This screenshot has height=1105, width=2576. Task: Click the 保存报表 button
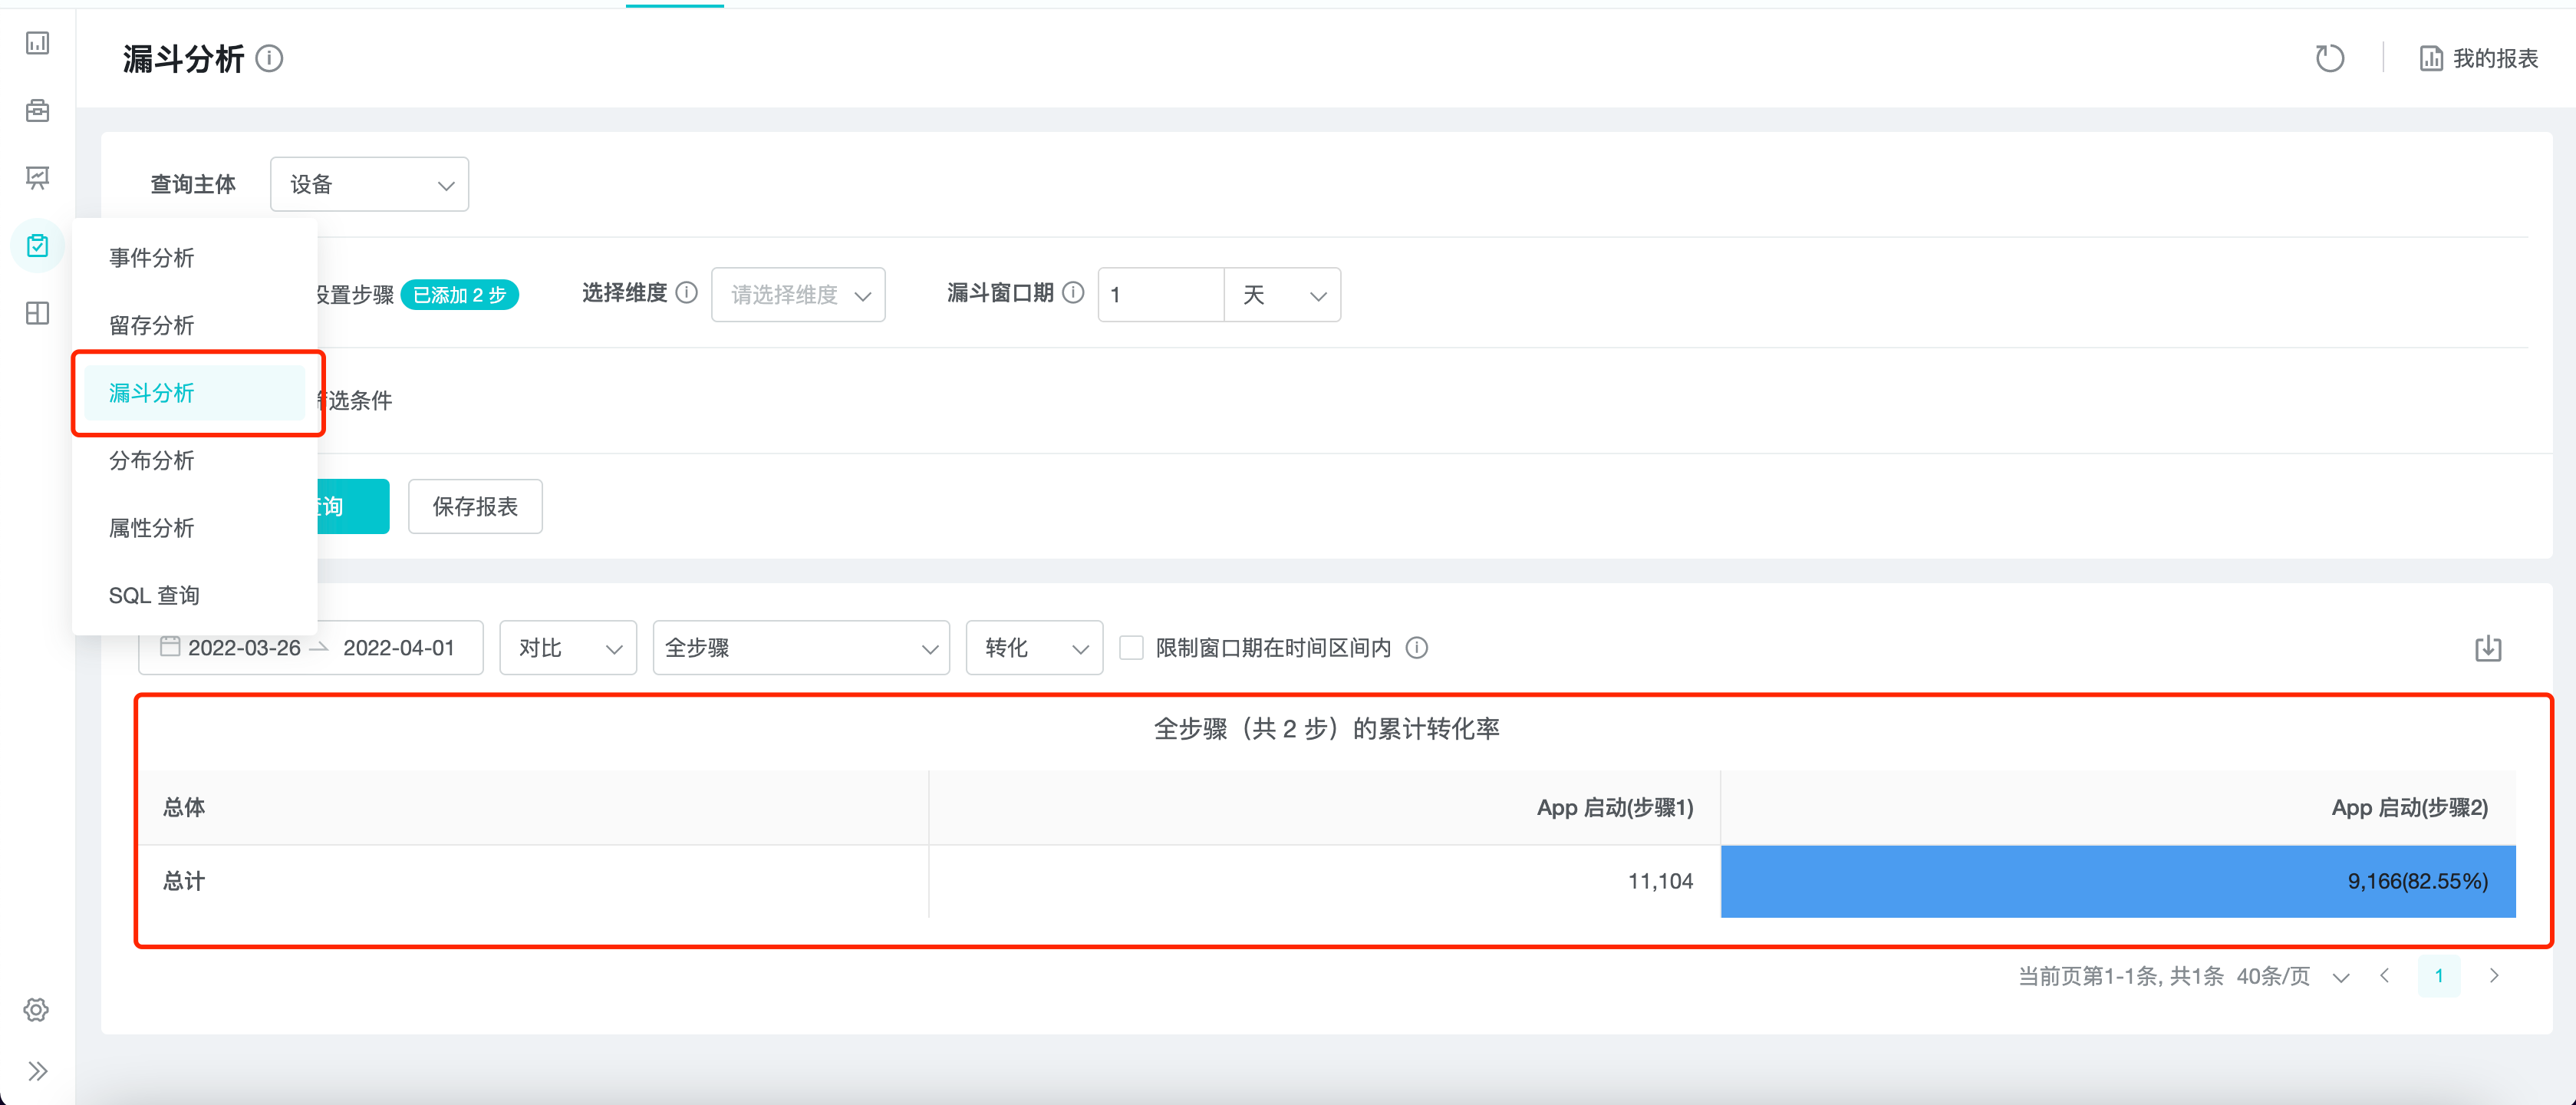tap(475, 506)
